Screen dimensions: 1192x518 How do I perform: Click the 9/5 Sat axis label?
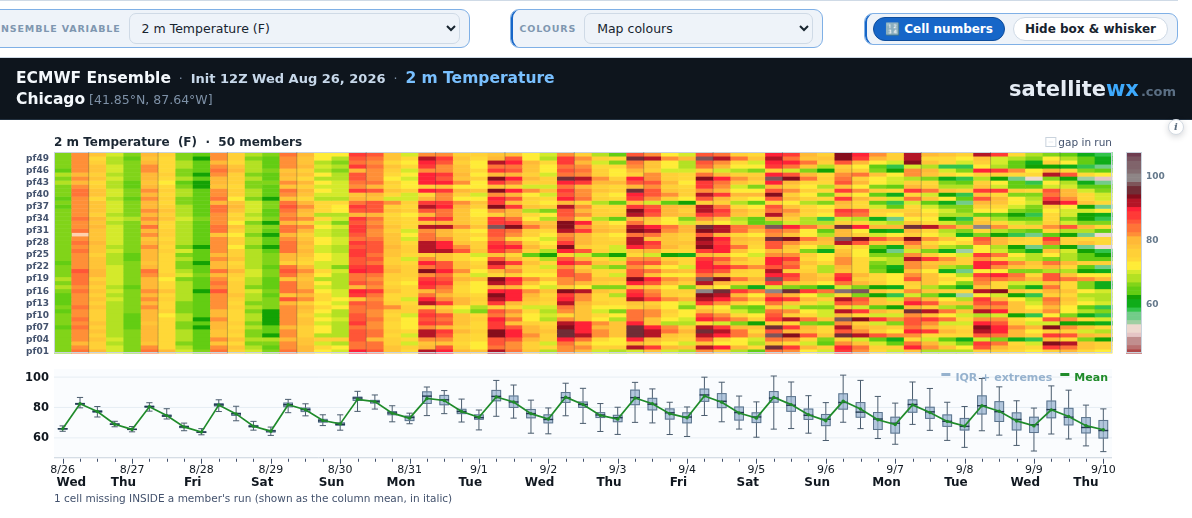coord(750,475)
